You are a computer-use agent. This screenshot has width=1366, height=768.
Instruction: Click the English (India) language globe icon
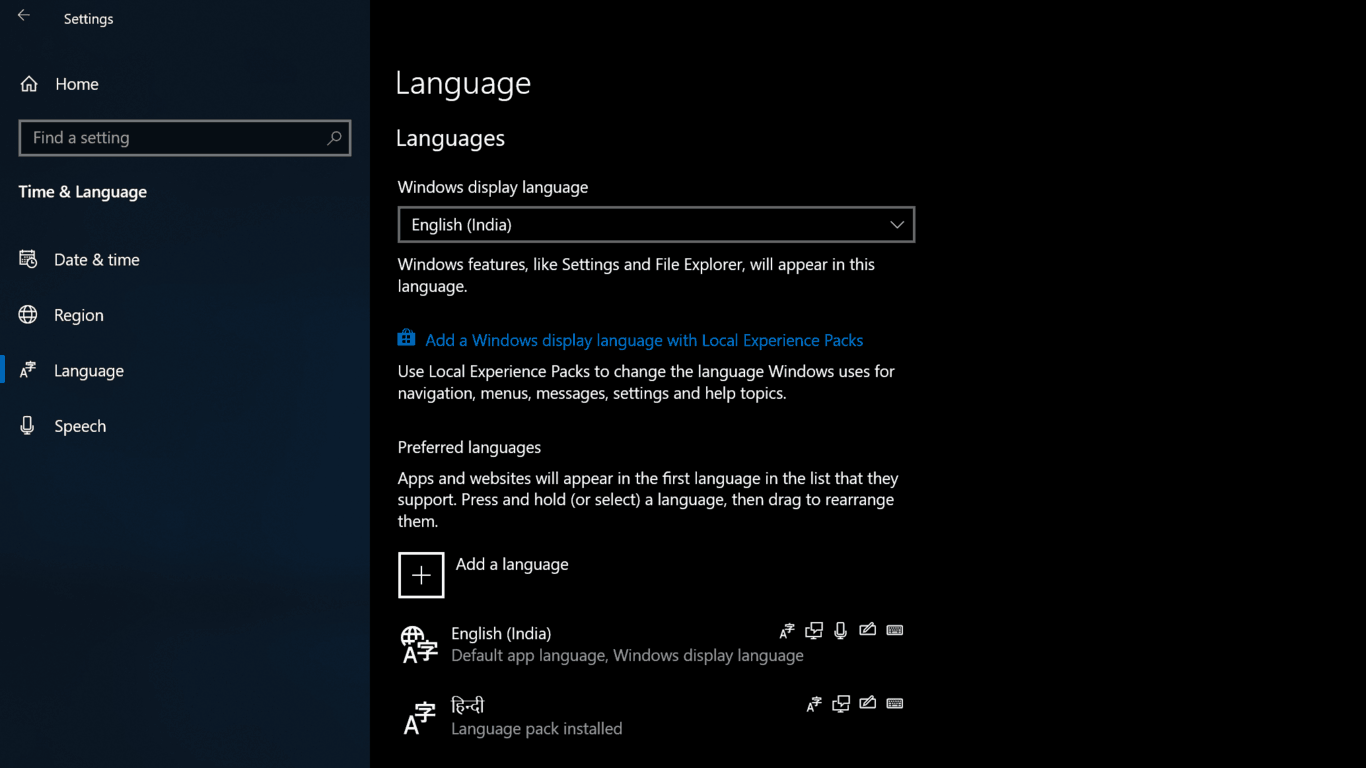click(x=419, y=645)
